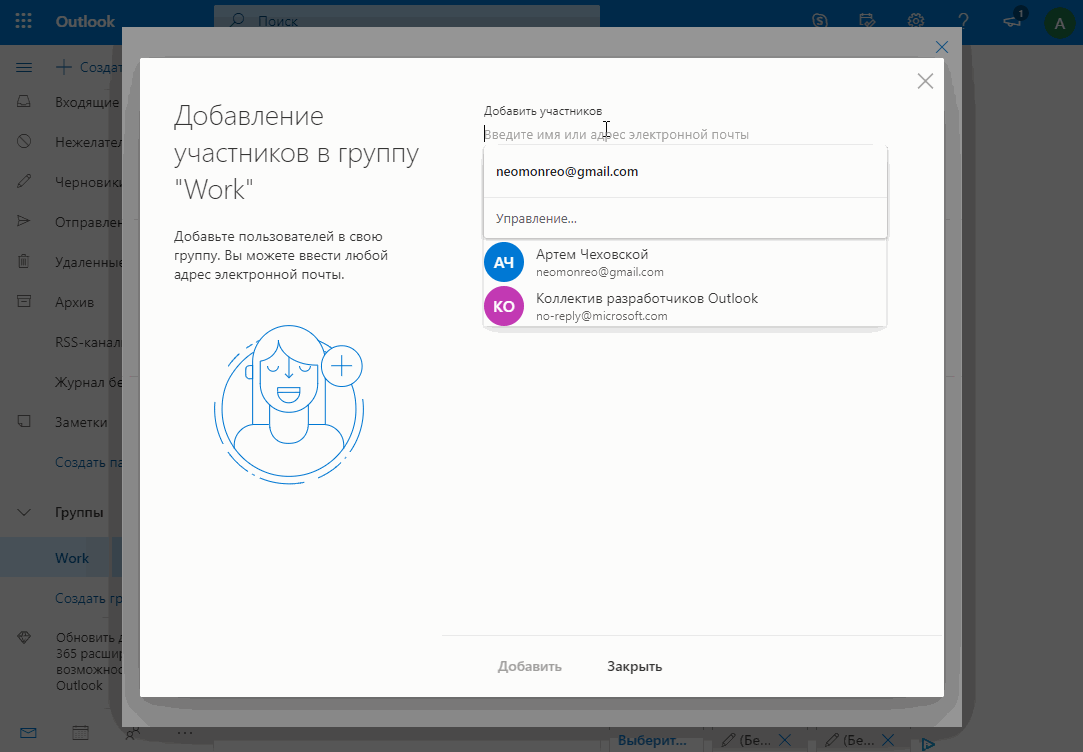Click the diamond upgrade icon

(x=23, y=637)
